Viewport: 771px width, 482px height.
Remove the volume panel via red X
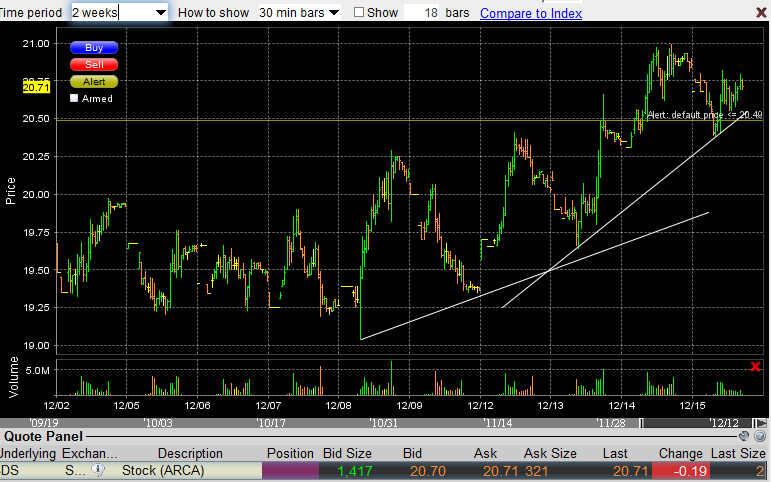[756, 366]
